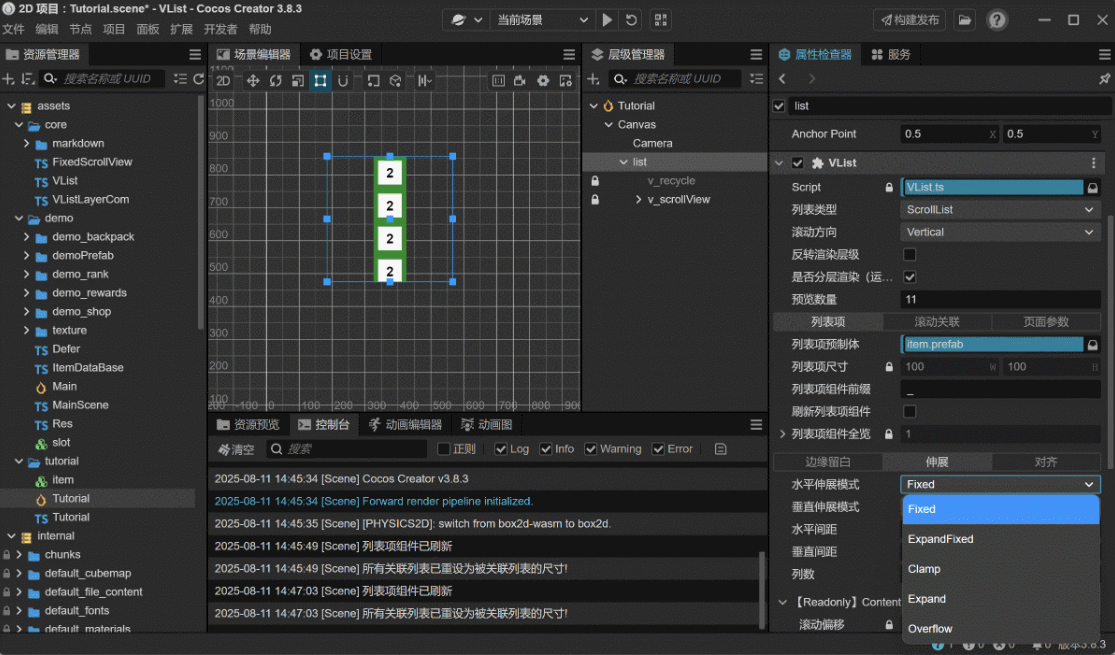Choose ExpandFixed from the dropdown list
The height and width of the screenshot is (655, 1115).
click(1001, 539)
